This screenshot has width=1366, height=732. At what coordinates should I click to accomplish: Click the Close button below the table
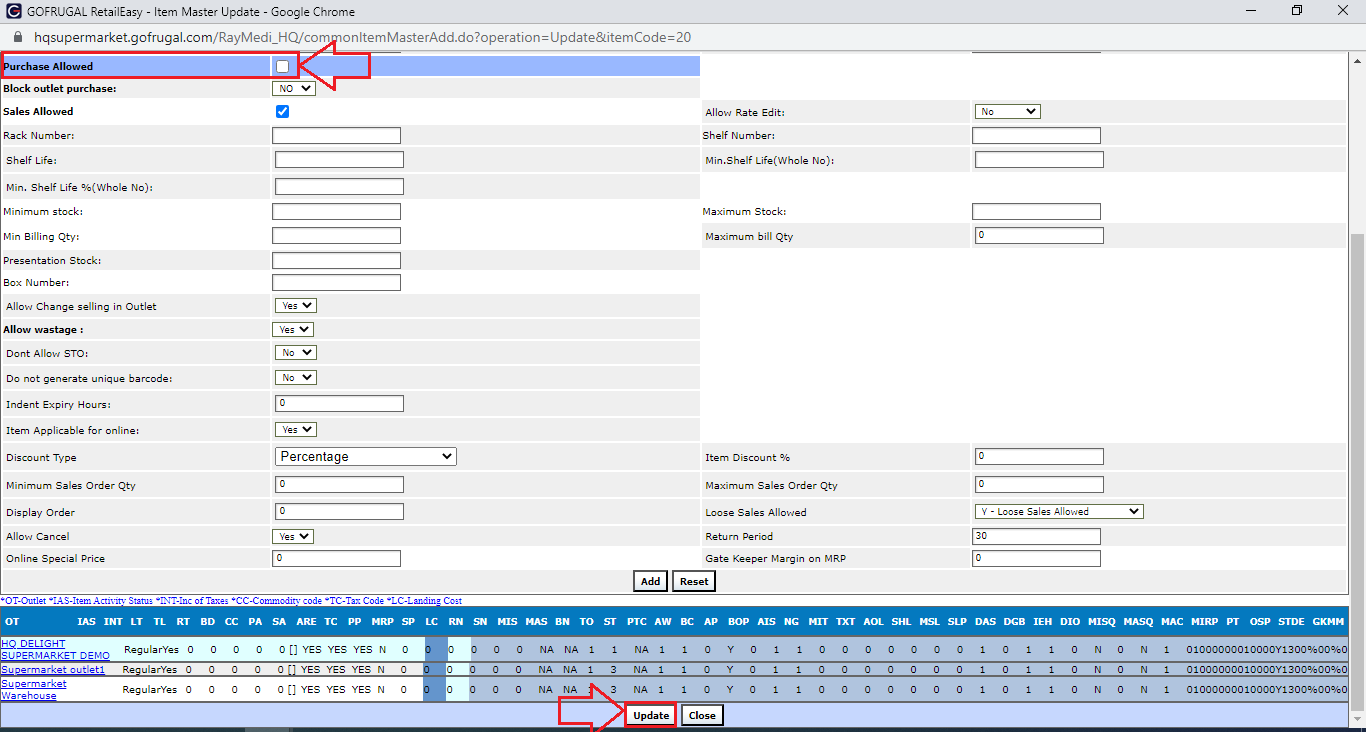click(702, 715)
